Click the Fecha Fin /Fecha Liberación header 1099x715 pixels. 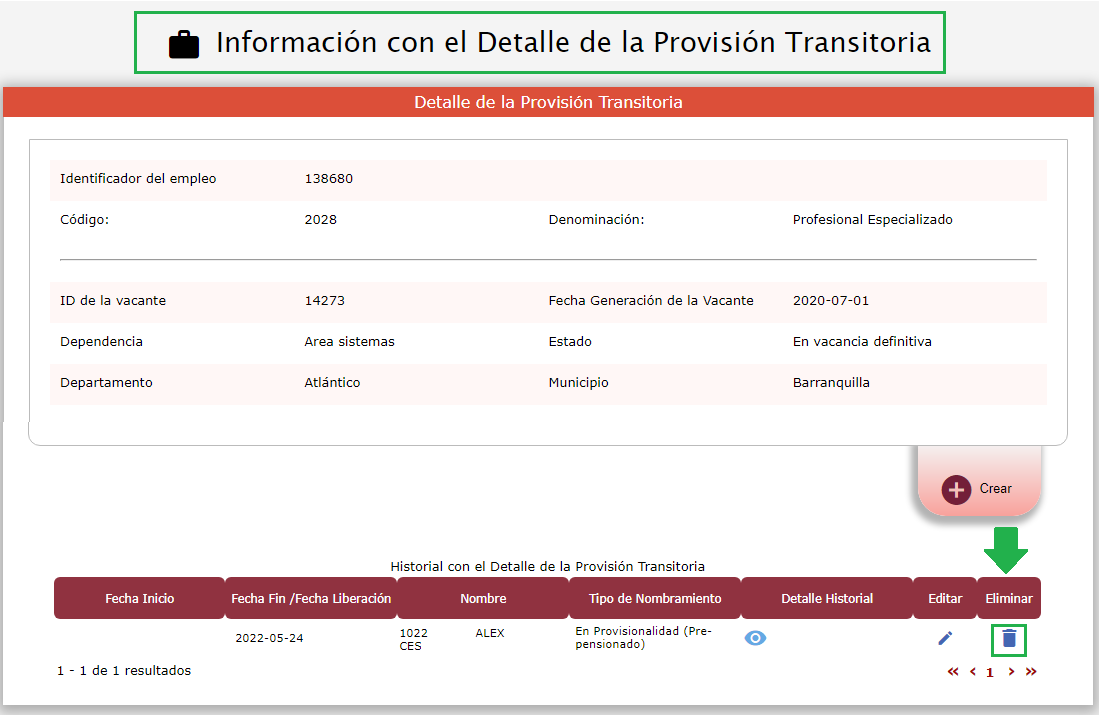pos(311,599)
